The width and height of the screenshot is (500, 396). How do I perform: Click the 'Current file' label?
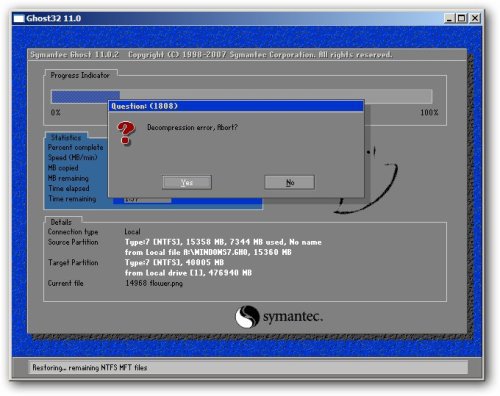click(x=66, y=283)
